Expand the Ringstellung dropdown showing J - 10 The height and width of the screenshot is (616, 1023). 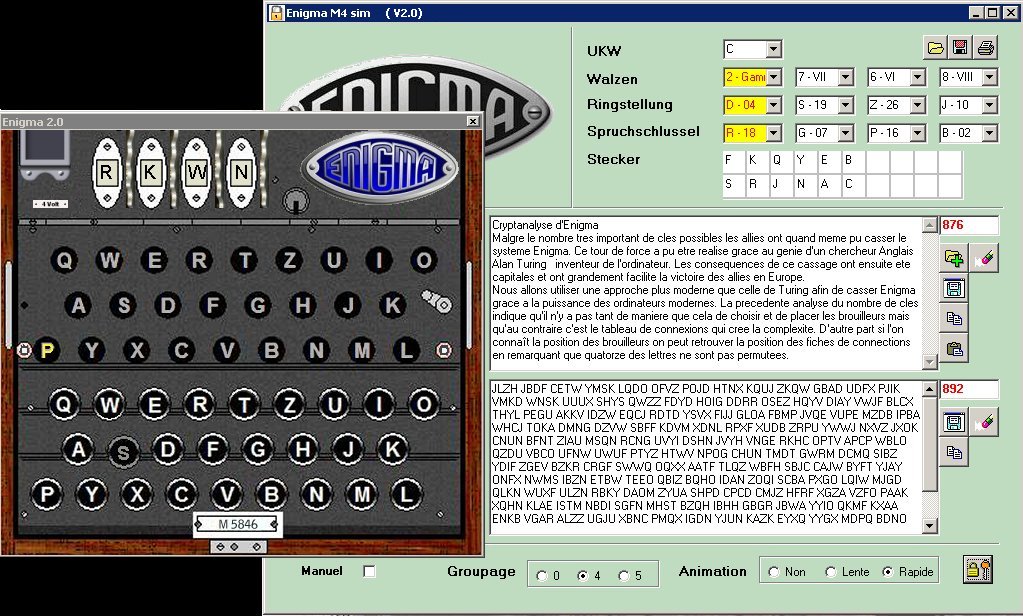pos(989,104)
